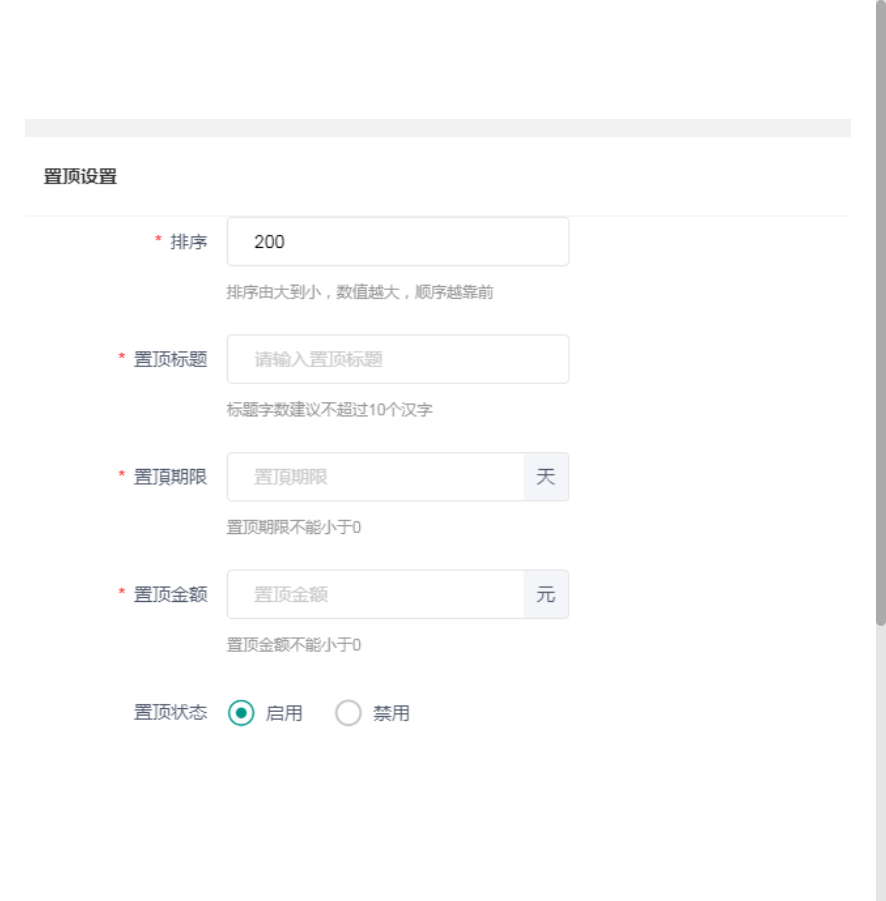Click the 排序 input field showing 200
Viewport: 886px width, 901px height.
pos(398,241)
